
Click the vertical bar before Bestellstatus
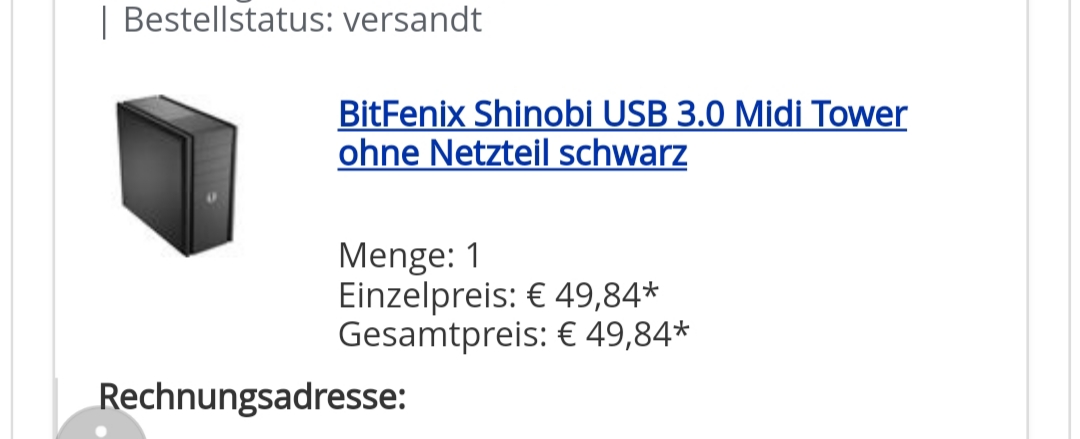104,22
